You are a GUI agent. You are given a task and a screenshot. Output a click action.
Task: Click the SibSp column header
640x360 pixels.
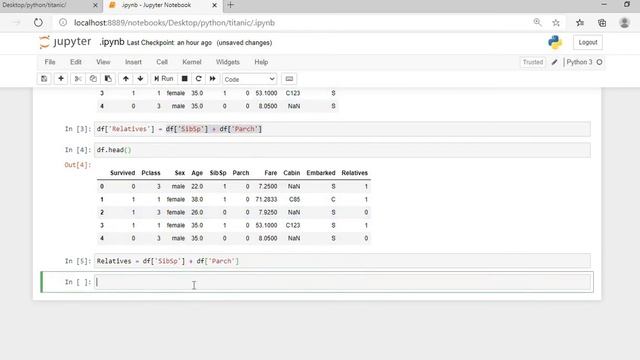(218, 173)
